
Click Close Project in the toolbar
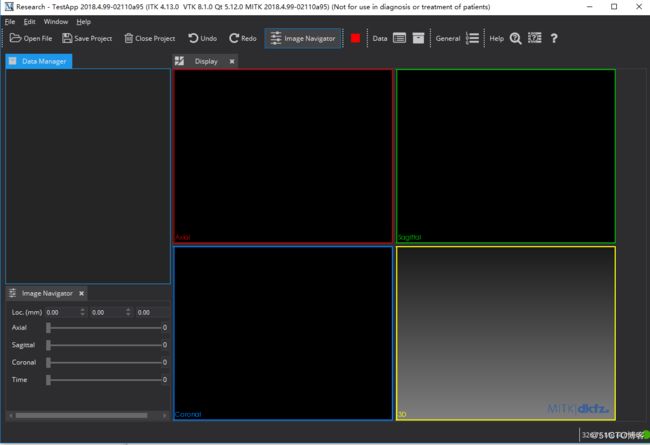click(x=150, y=38)
